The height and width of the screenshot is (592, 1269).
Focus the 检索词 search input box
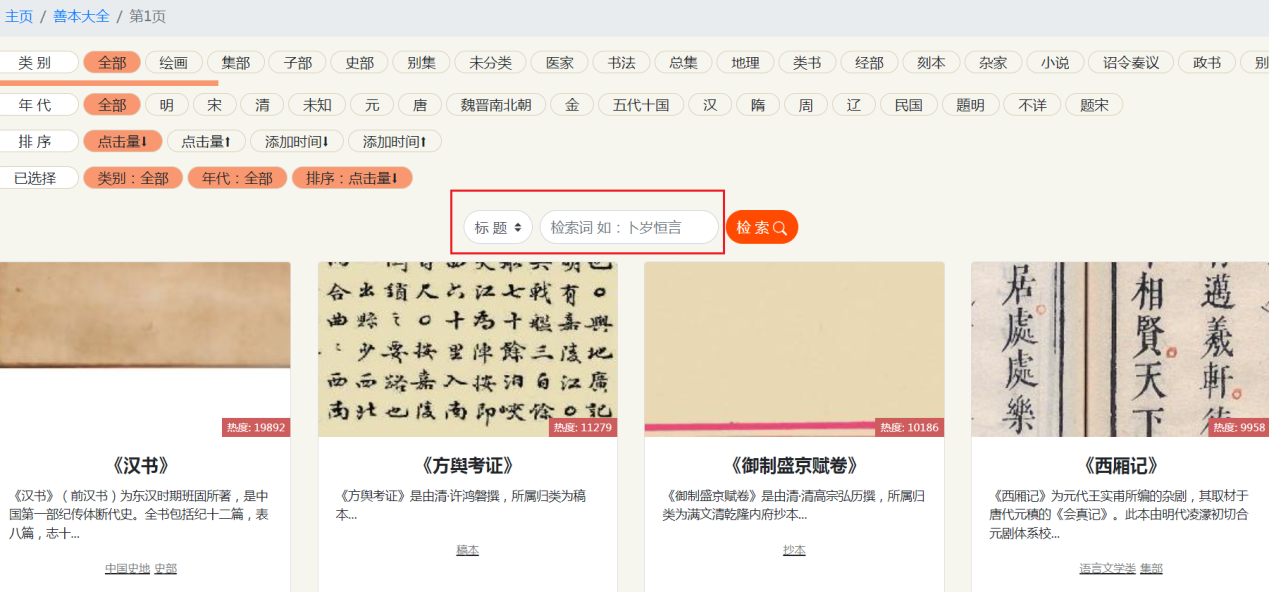click(x=630, y=227)
